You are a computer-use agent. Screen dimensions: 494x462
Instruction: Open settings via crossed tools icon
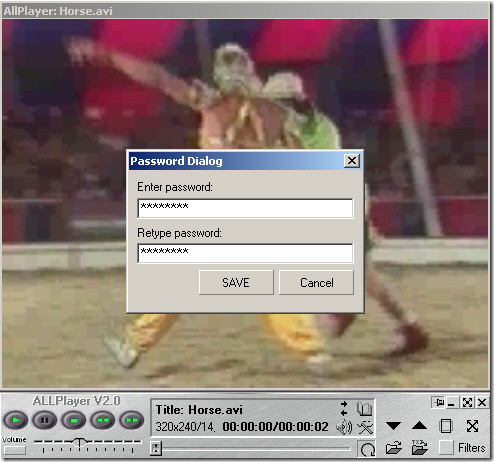pos(365,427)
